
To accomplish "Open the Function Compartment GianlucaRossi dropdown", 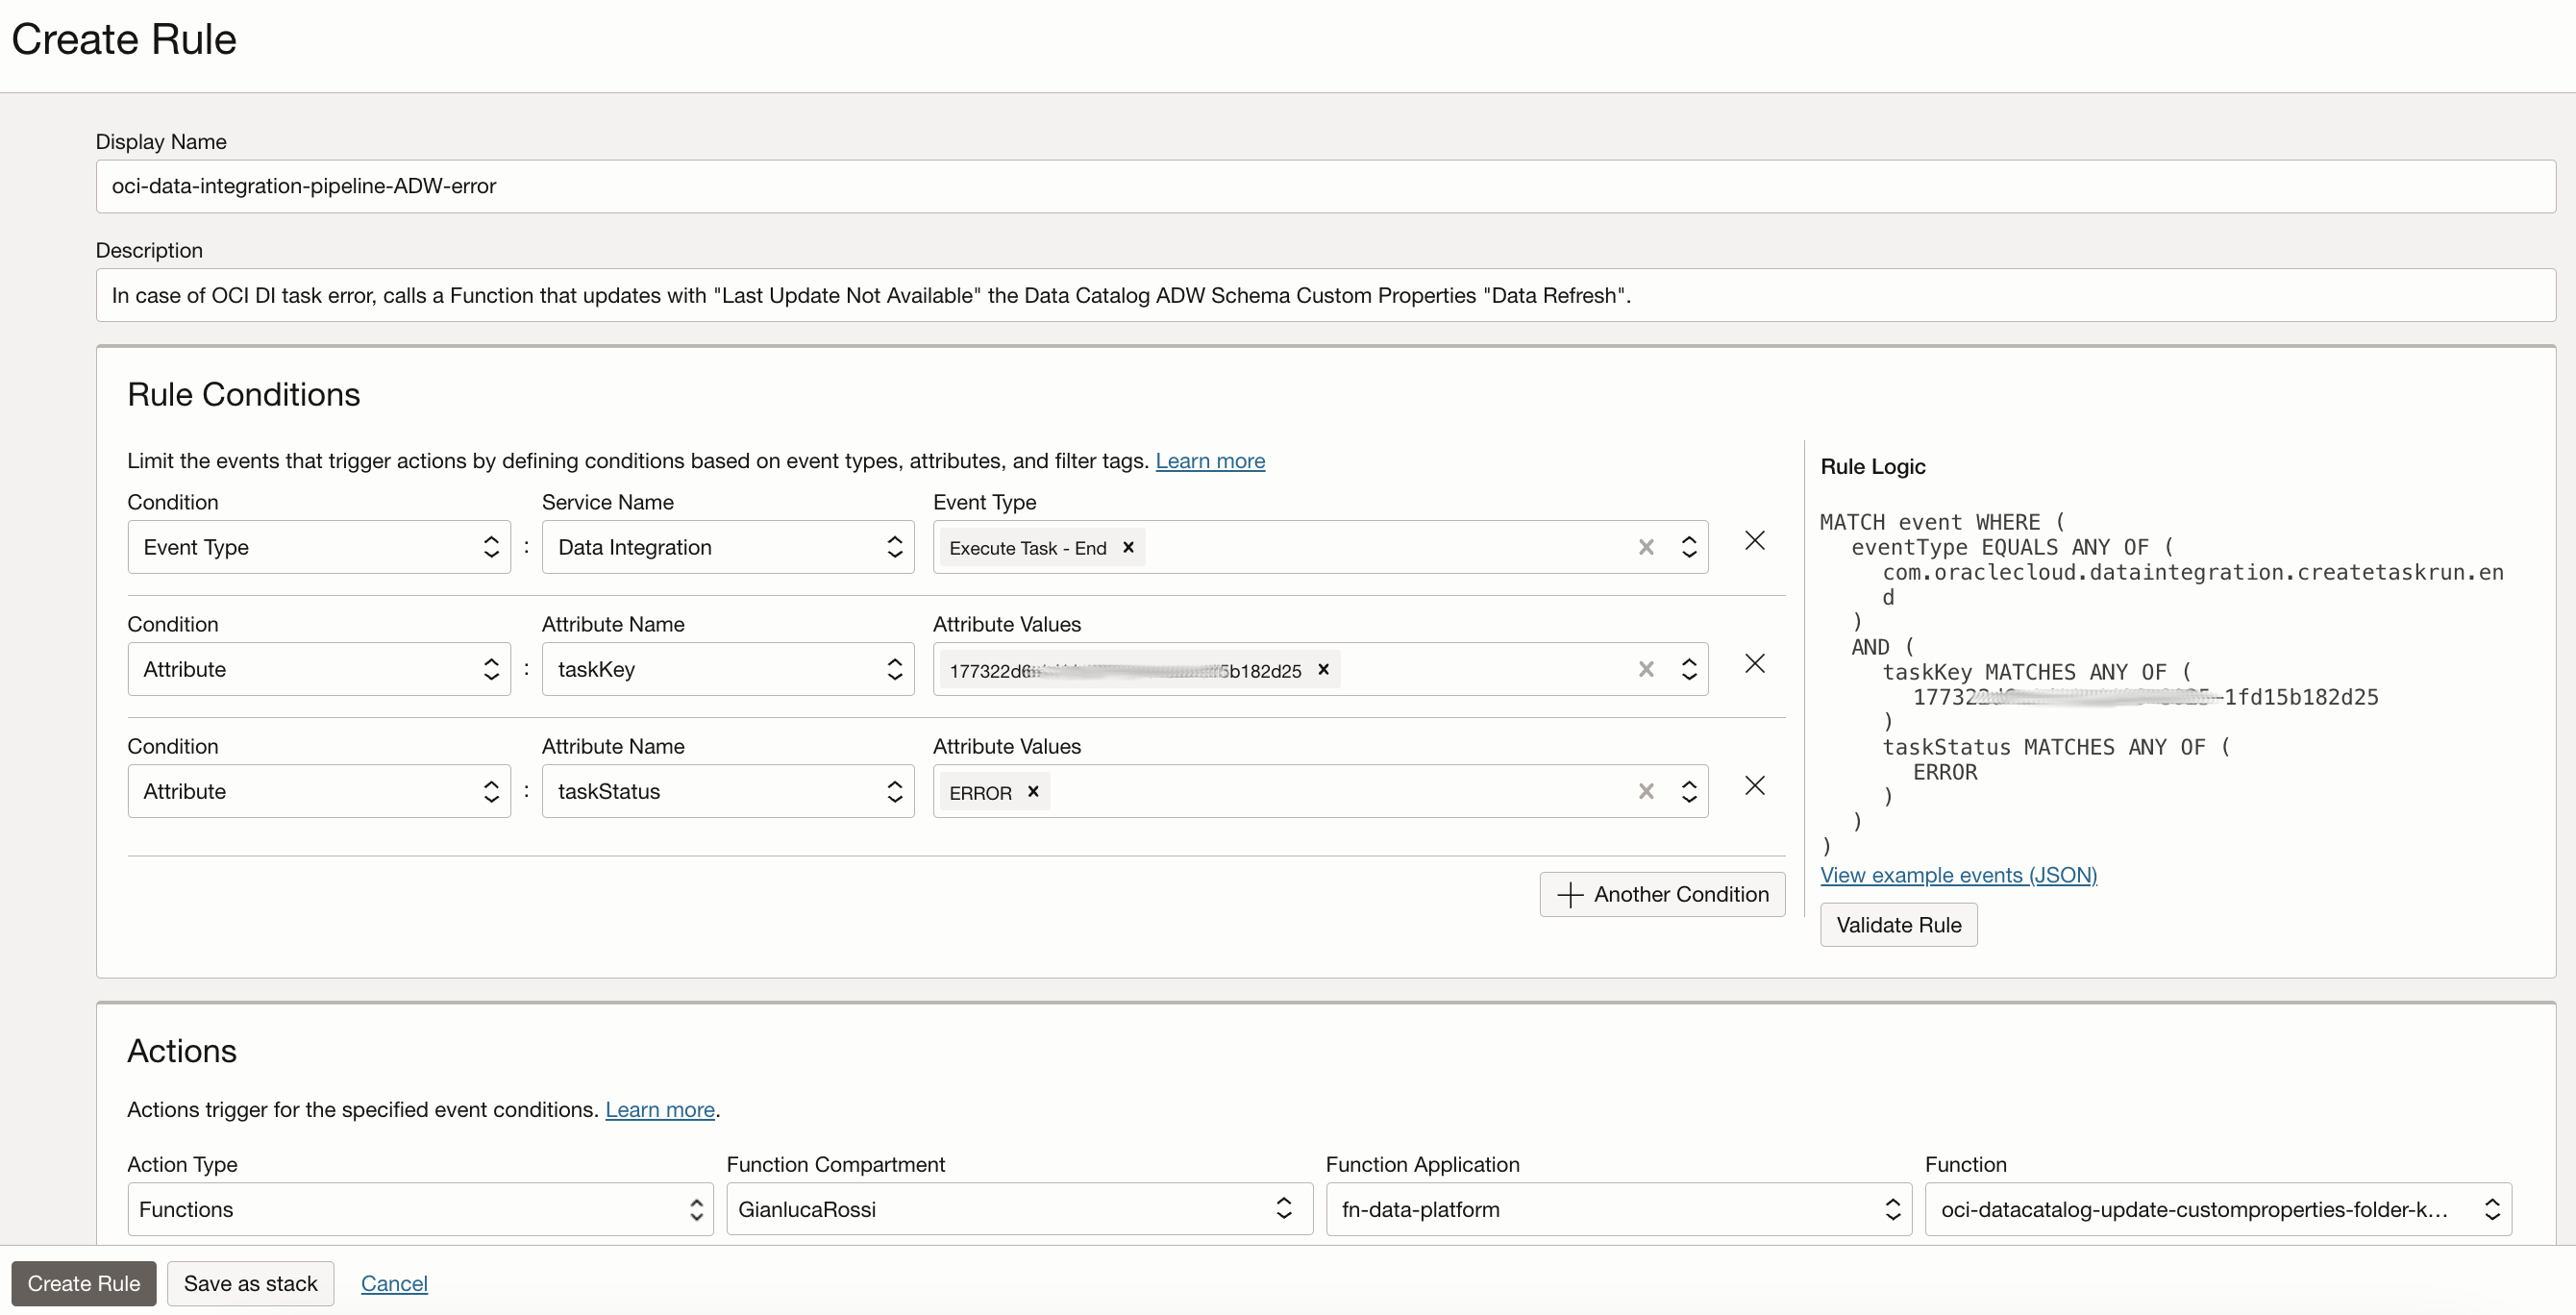I will coord(1019,1209).
